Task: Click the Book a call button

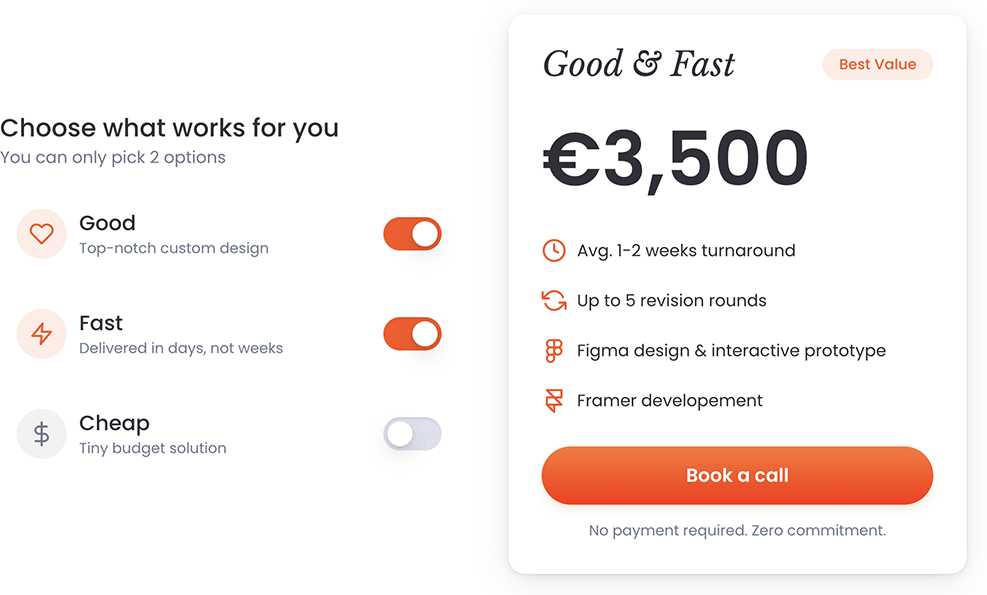Action: (737, 475)
